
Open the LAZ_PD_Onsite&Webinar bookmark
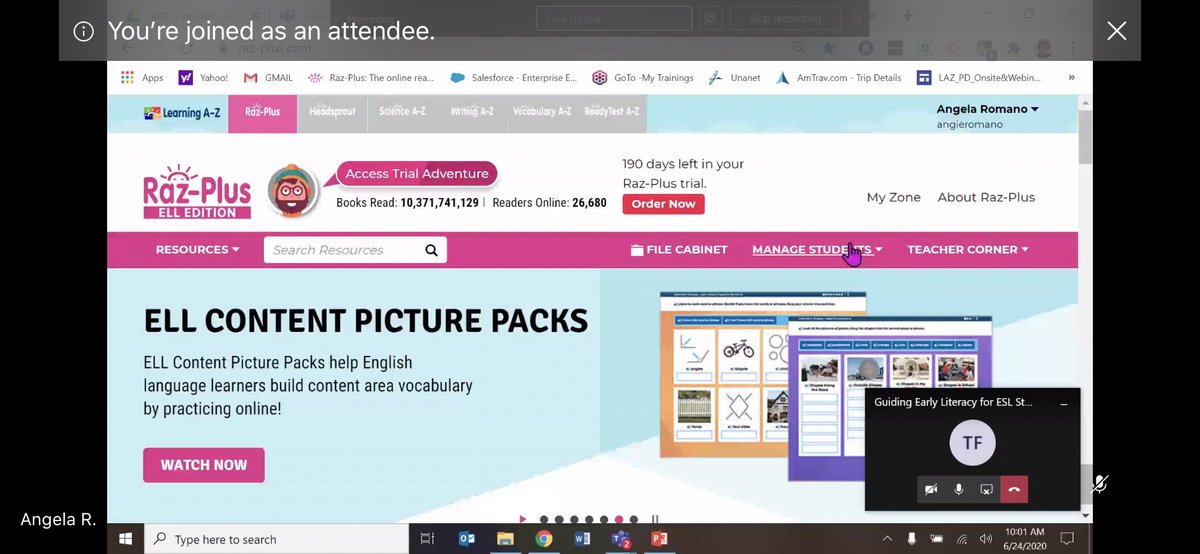977,77
